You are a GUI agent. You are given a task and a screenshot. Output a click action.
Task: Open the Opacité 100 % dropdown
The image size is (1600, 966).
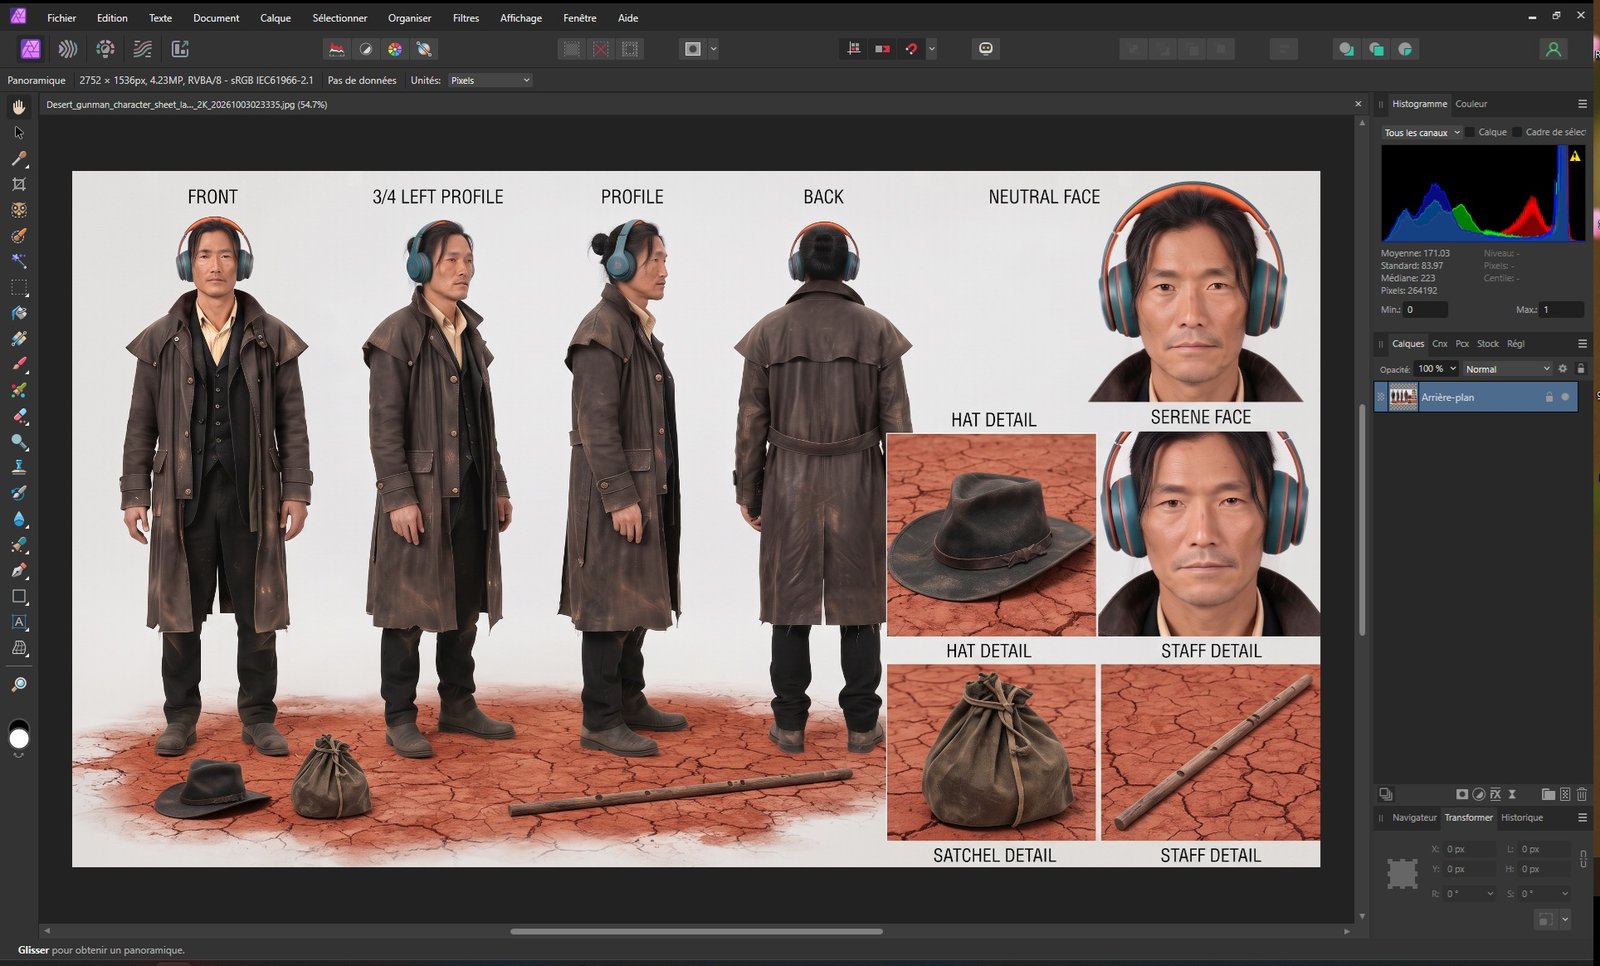[1437, 369]
